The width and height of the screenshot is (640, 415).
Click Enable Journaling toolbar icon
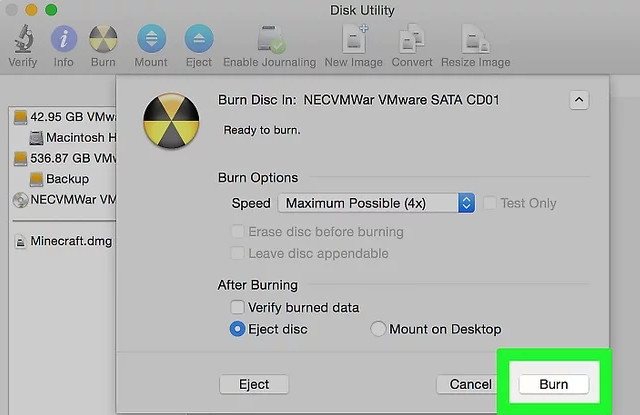point(270,39)
